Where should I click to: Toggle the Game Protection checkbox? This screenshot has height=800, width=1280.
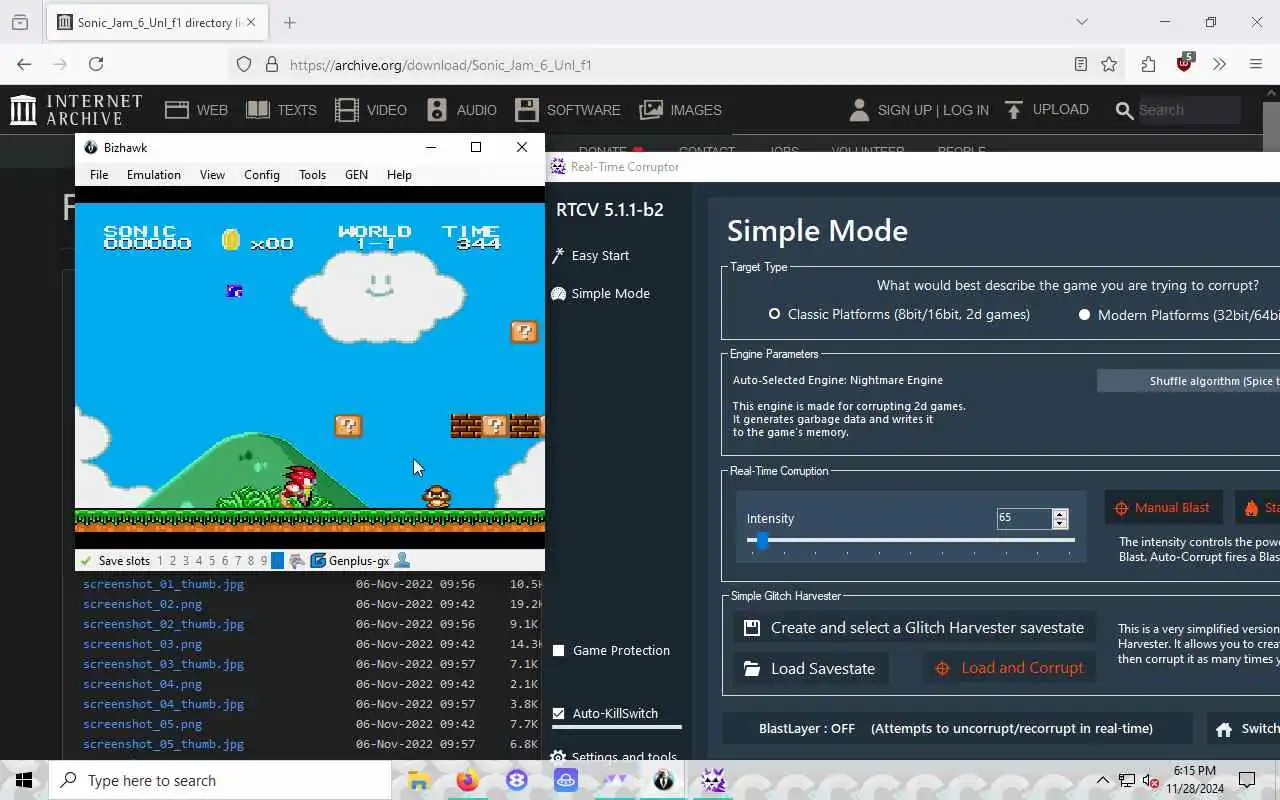tap(559, 650)
